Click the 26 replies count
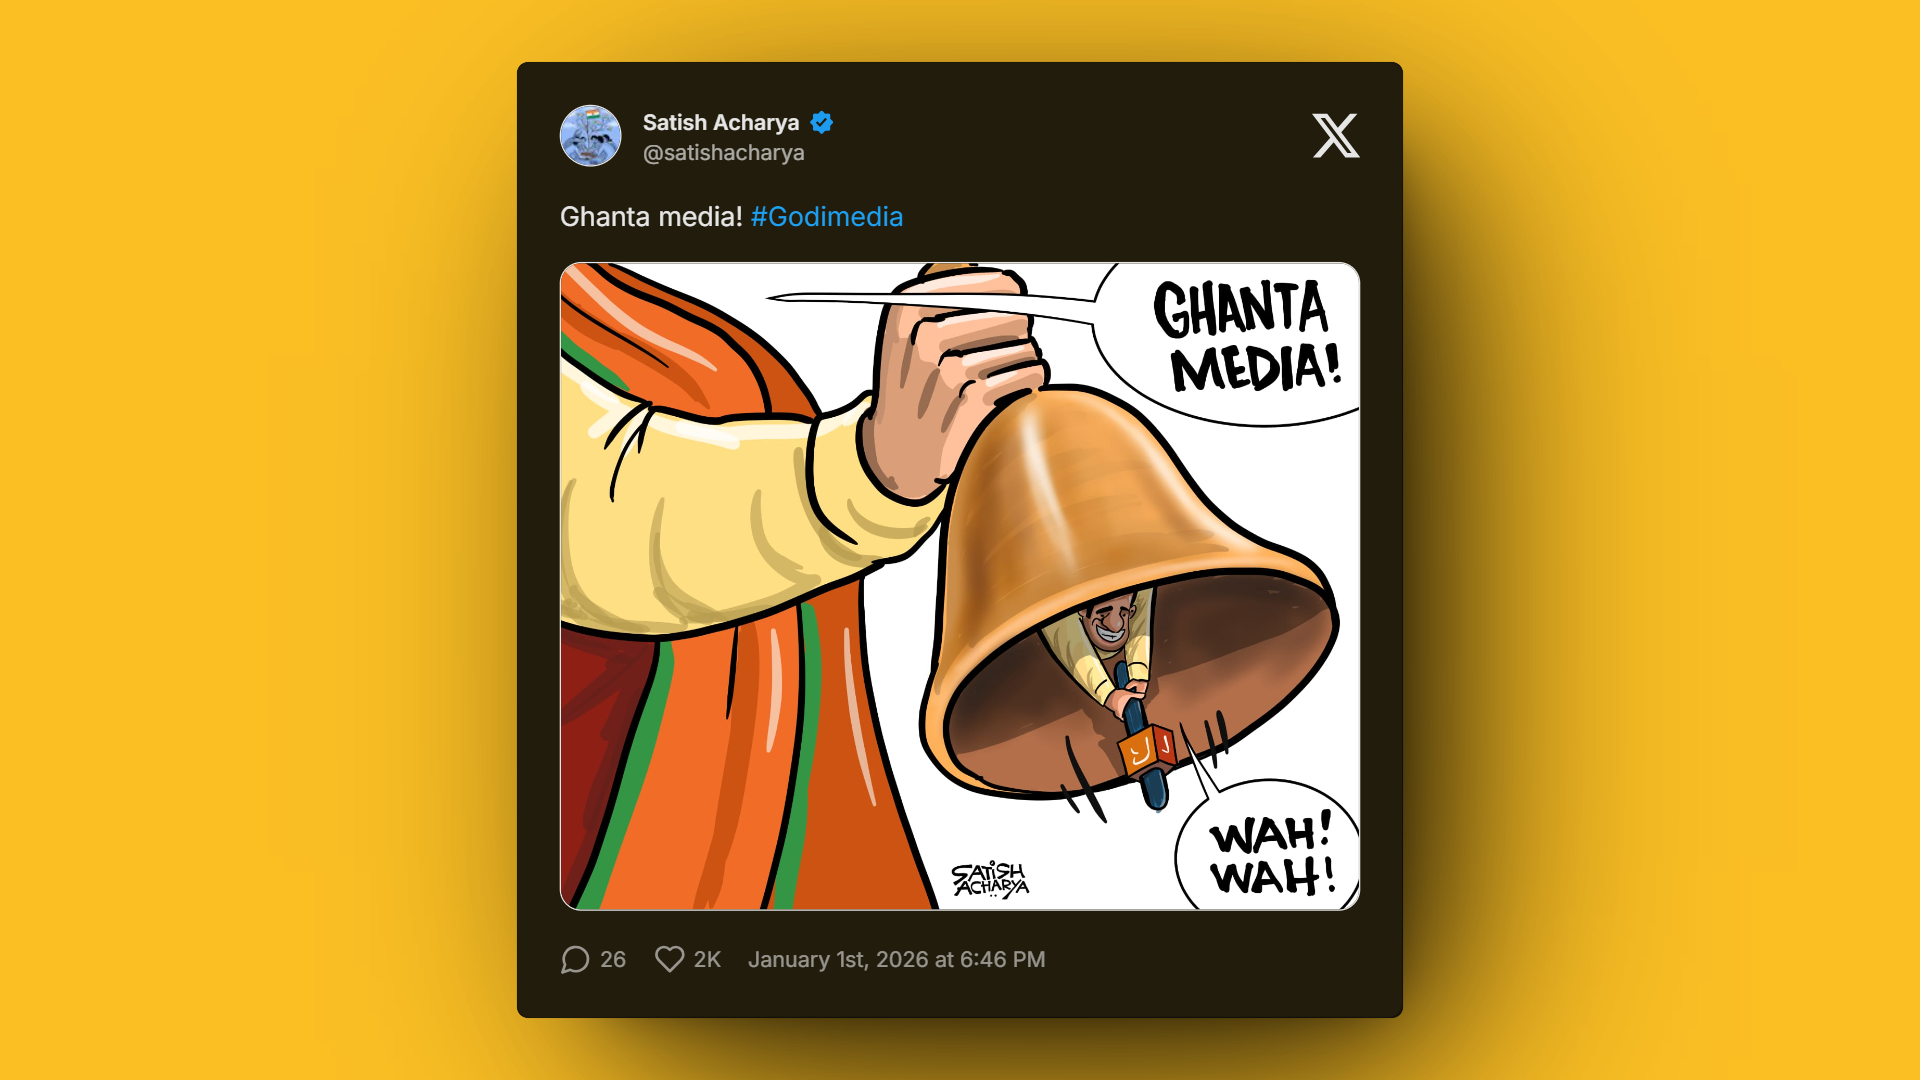Viewport: 1920px width, 1080px height. tap(613, 960)
